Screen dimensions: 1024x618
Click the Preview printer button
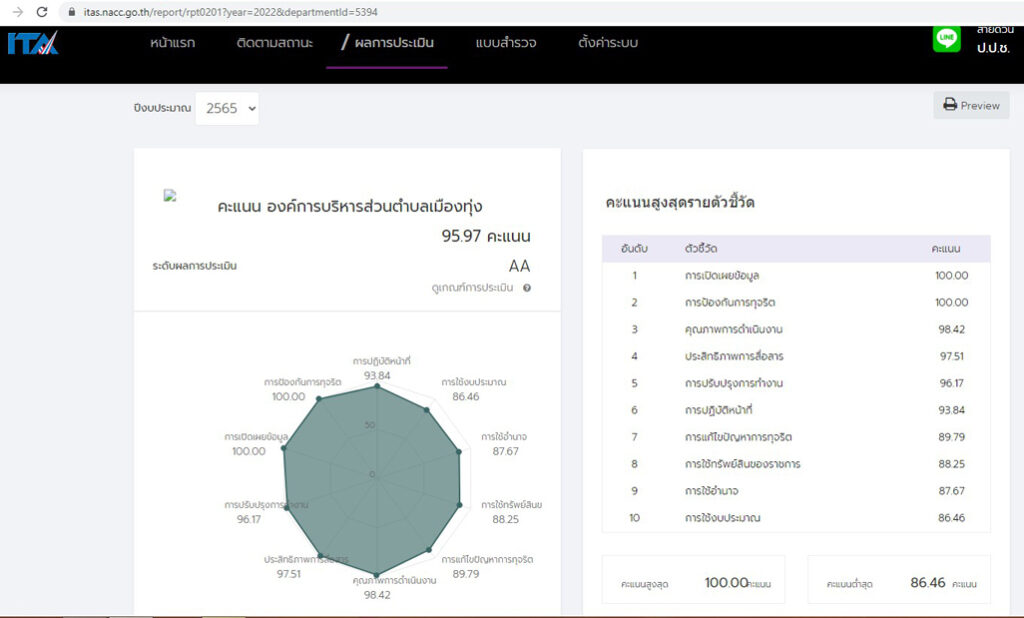(971, 105)
